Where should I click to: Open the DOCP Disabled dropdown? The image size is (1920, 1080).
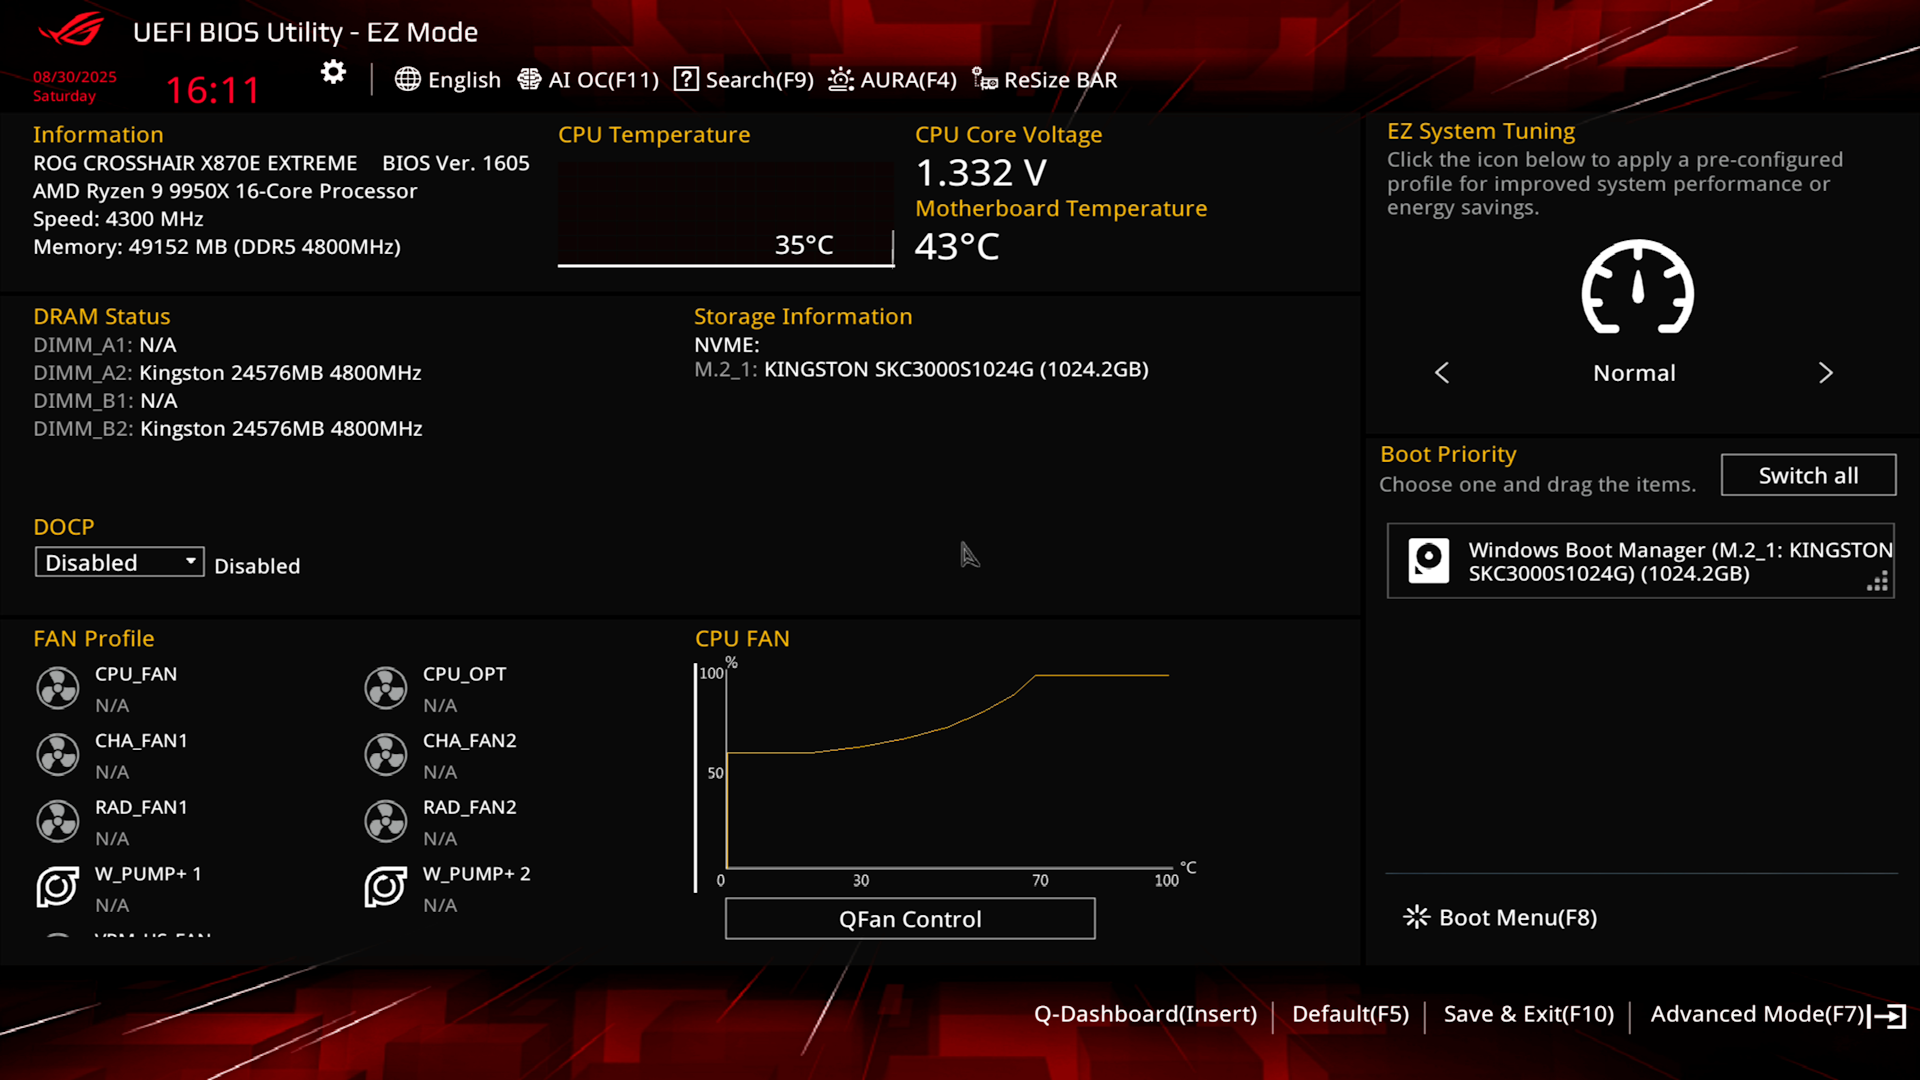119,562
